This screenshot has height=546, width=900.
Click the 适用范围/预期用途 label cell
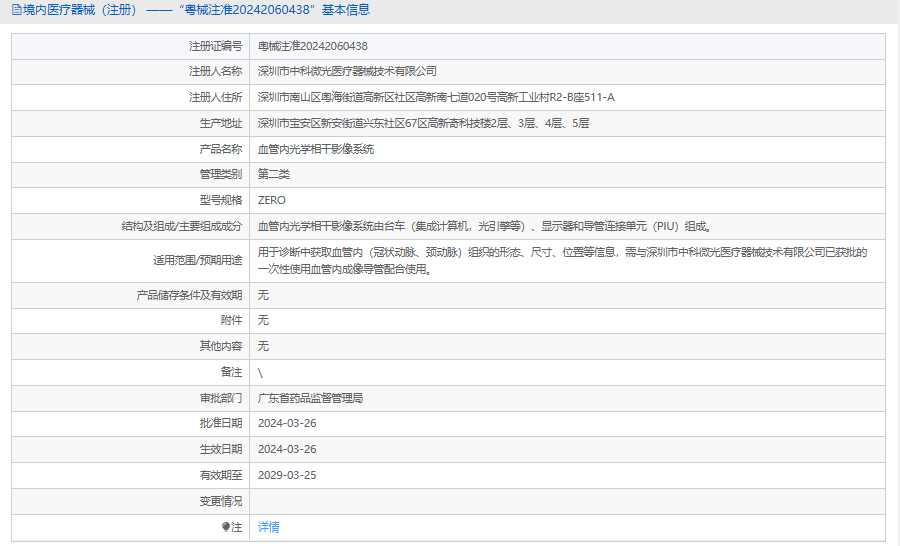tap(131, 261)
